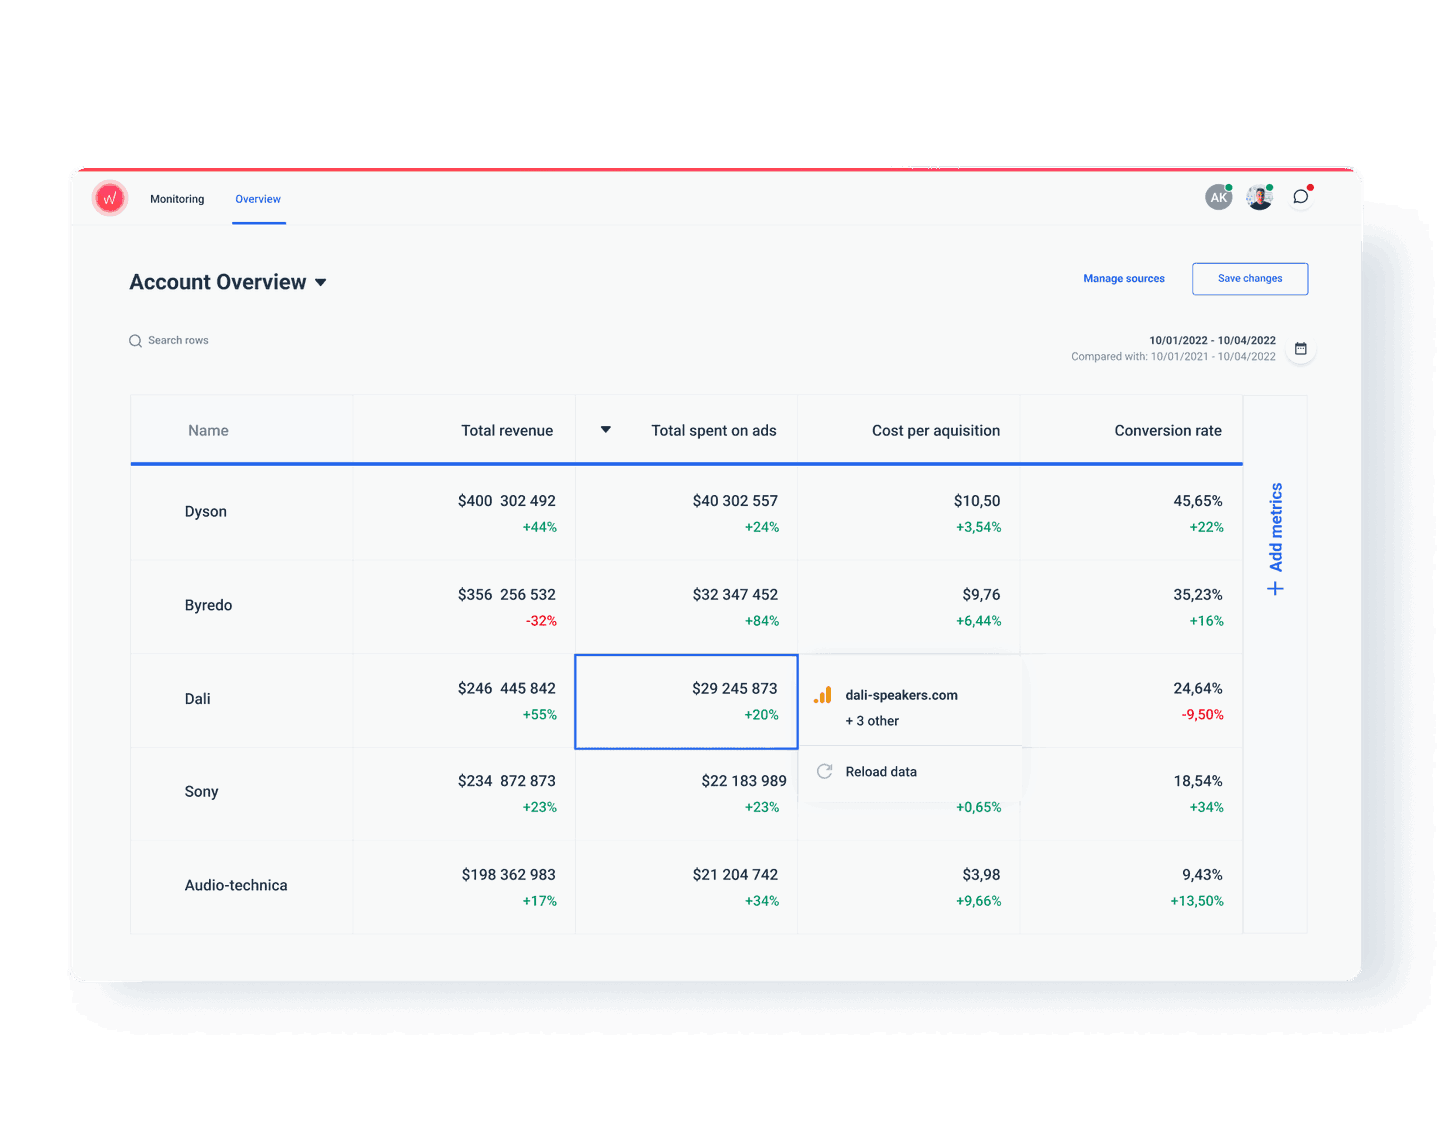Expand the + 3 other sources list
Image resolution: width=1440 pixels, height=1148 pixels.
click(x=871, y=720)
